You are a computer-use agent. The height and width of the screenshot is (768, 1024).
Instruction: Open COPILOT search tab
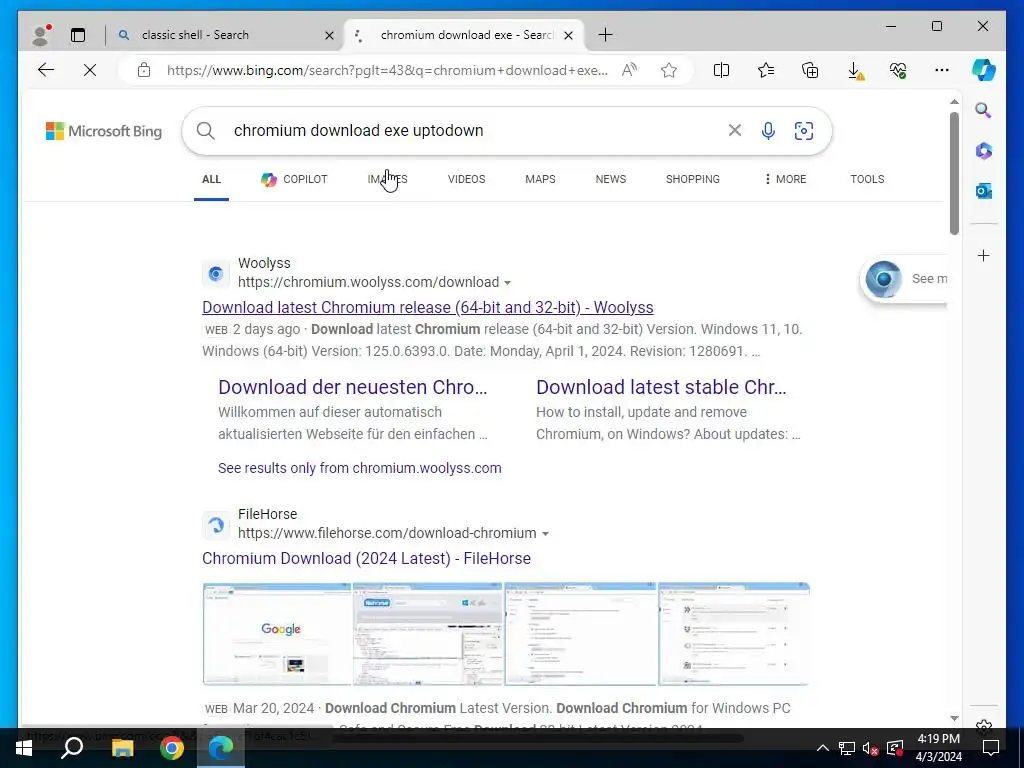click(x=294, y=179)
